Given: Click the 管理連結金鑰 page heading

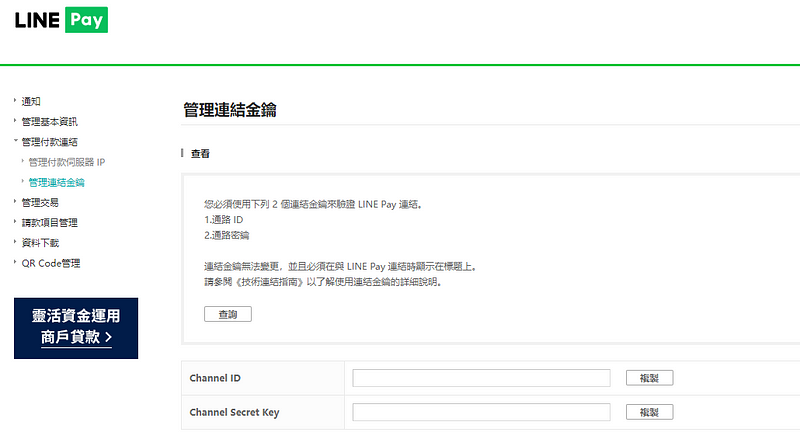Looking at the screenshot, I should point(230,110).
